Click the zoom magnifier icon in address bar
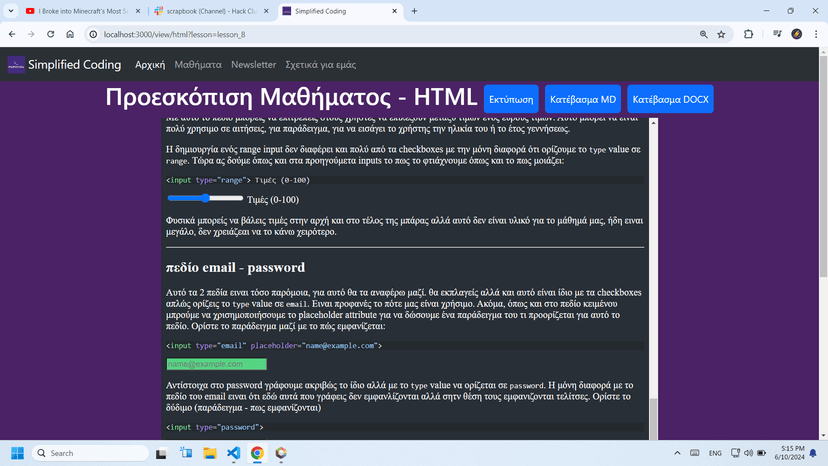The image size is (828, 466). pyautogui.click(x=703, y=34)
